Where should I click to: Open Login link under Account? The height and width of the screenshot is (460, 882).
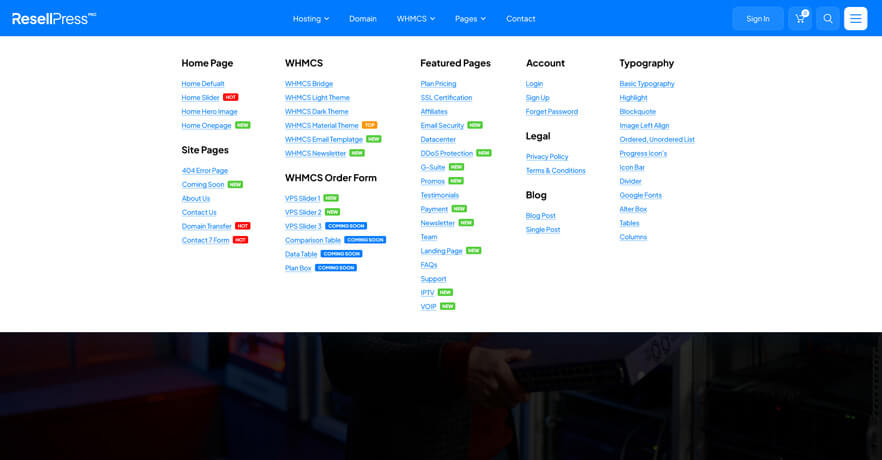click(534, 84)
